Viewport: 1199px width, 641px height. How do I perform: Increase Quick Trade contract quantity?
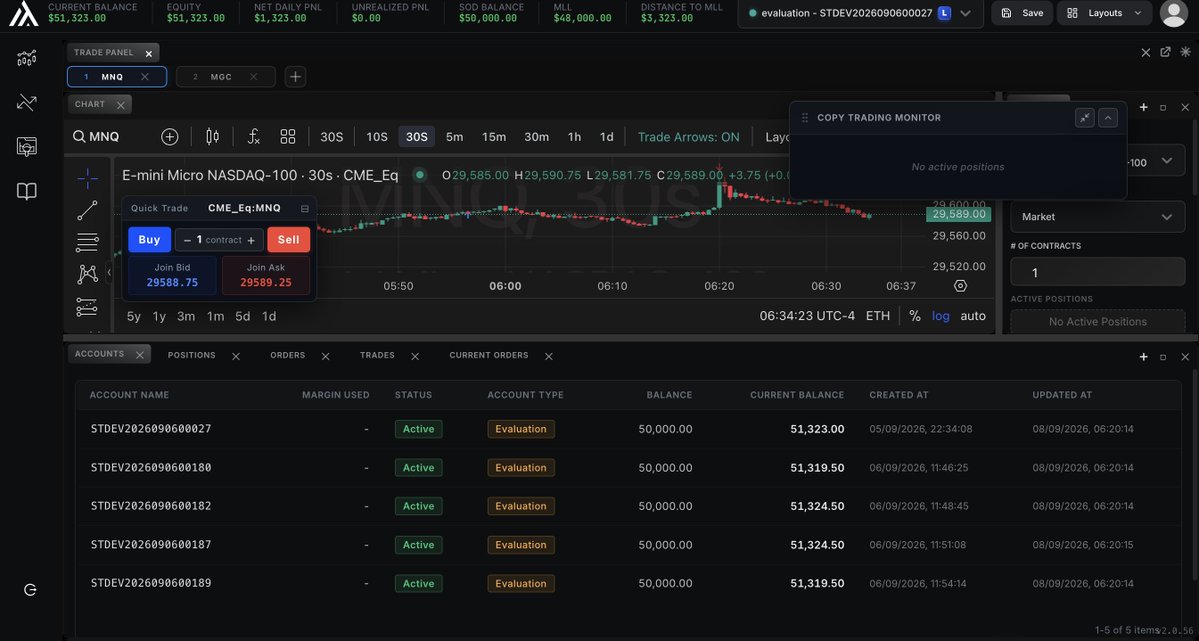click(251, 240)
